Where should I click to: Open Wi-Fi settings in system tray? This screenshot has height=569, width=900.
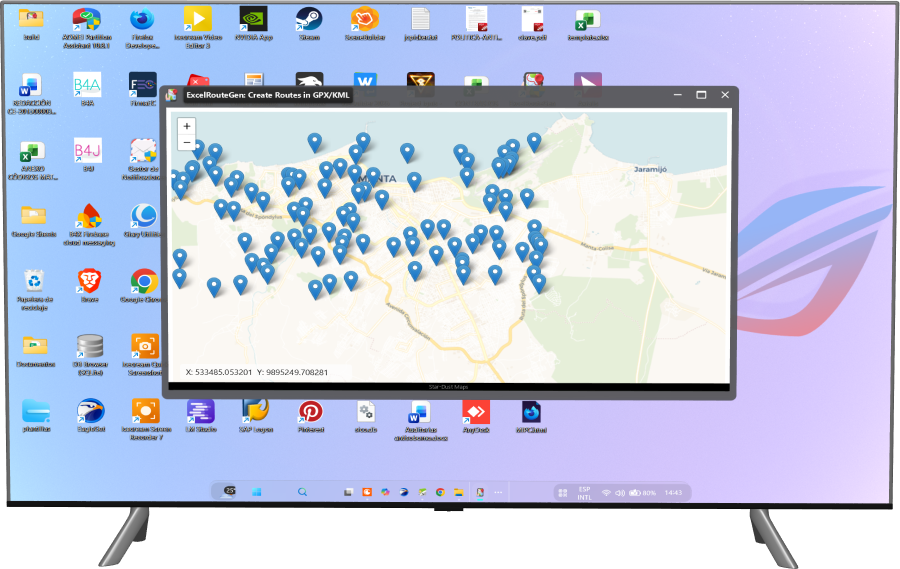tap(606, 493)
